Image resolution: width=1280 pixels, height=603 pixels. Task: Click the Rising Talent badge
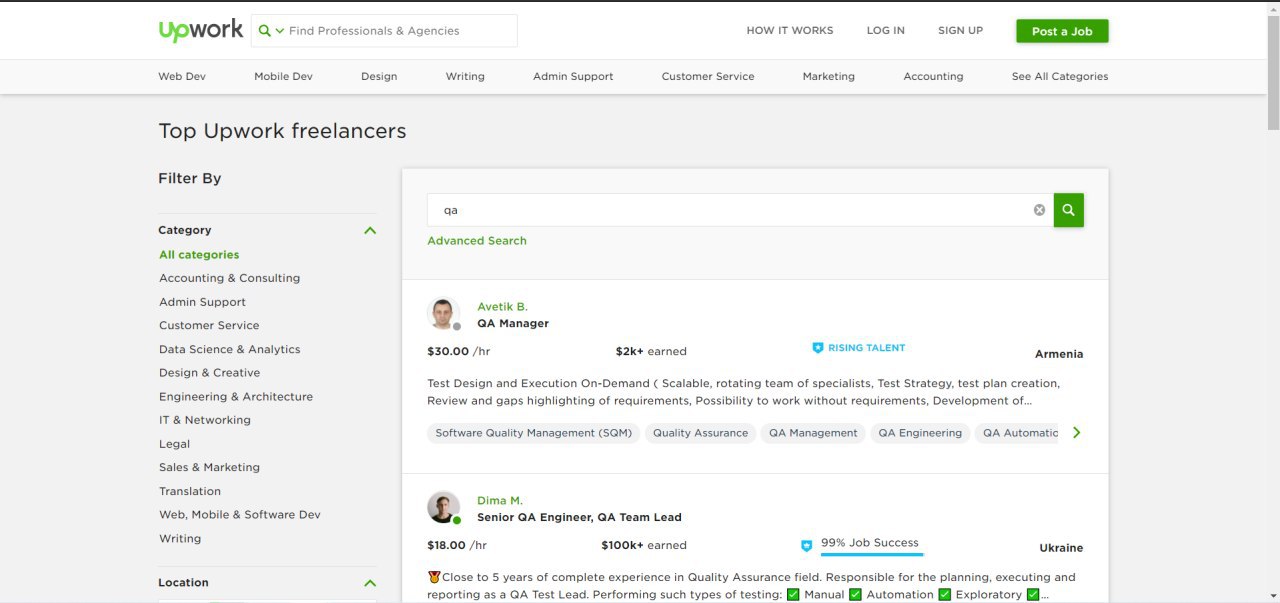click(859, 348)
